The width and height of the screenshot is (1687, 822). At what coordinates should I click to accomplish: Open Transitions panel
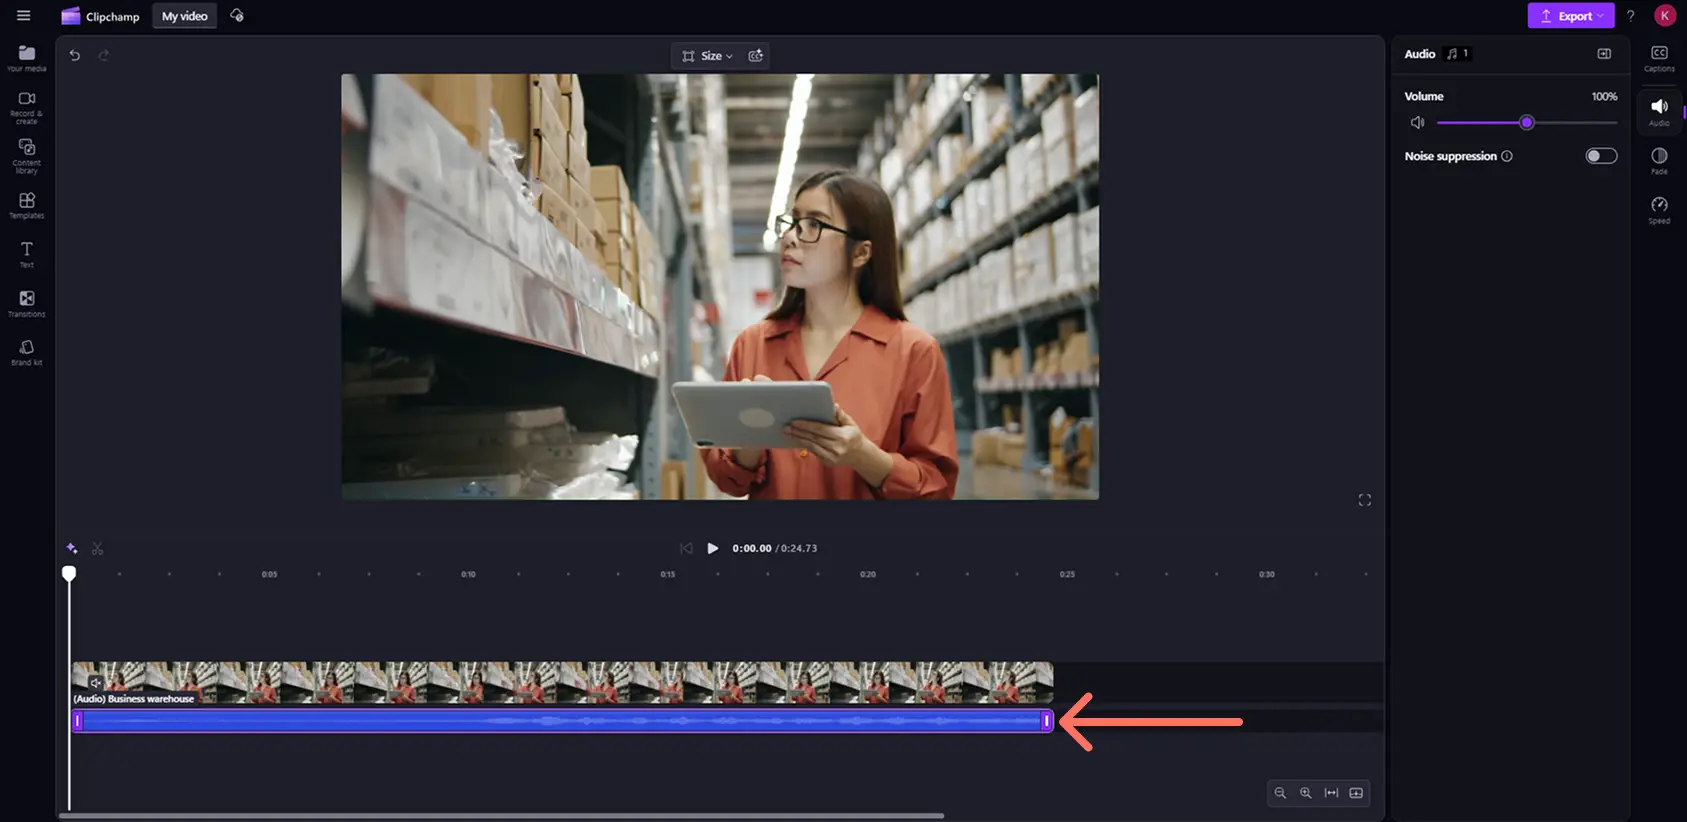pos(27,303)
